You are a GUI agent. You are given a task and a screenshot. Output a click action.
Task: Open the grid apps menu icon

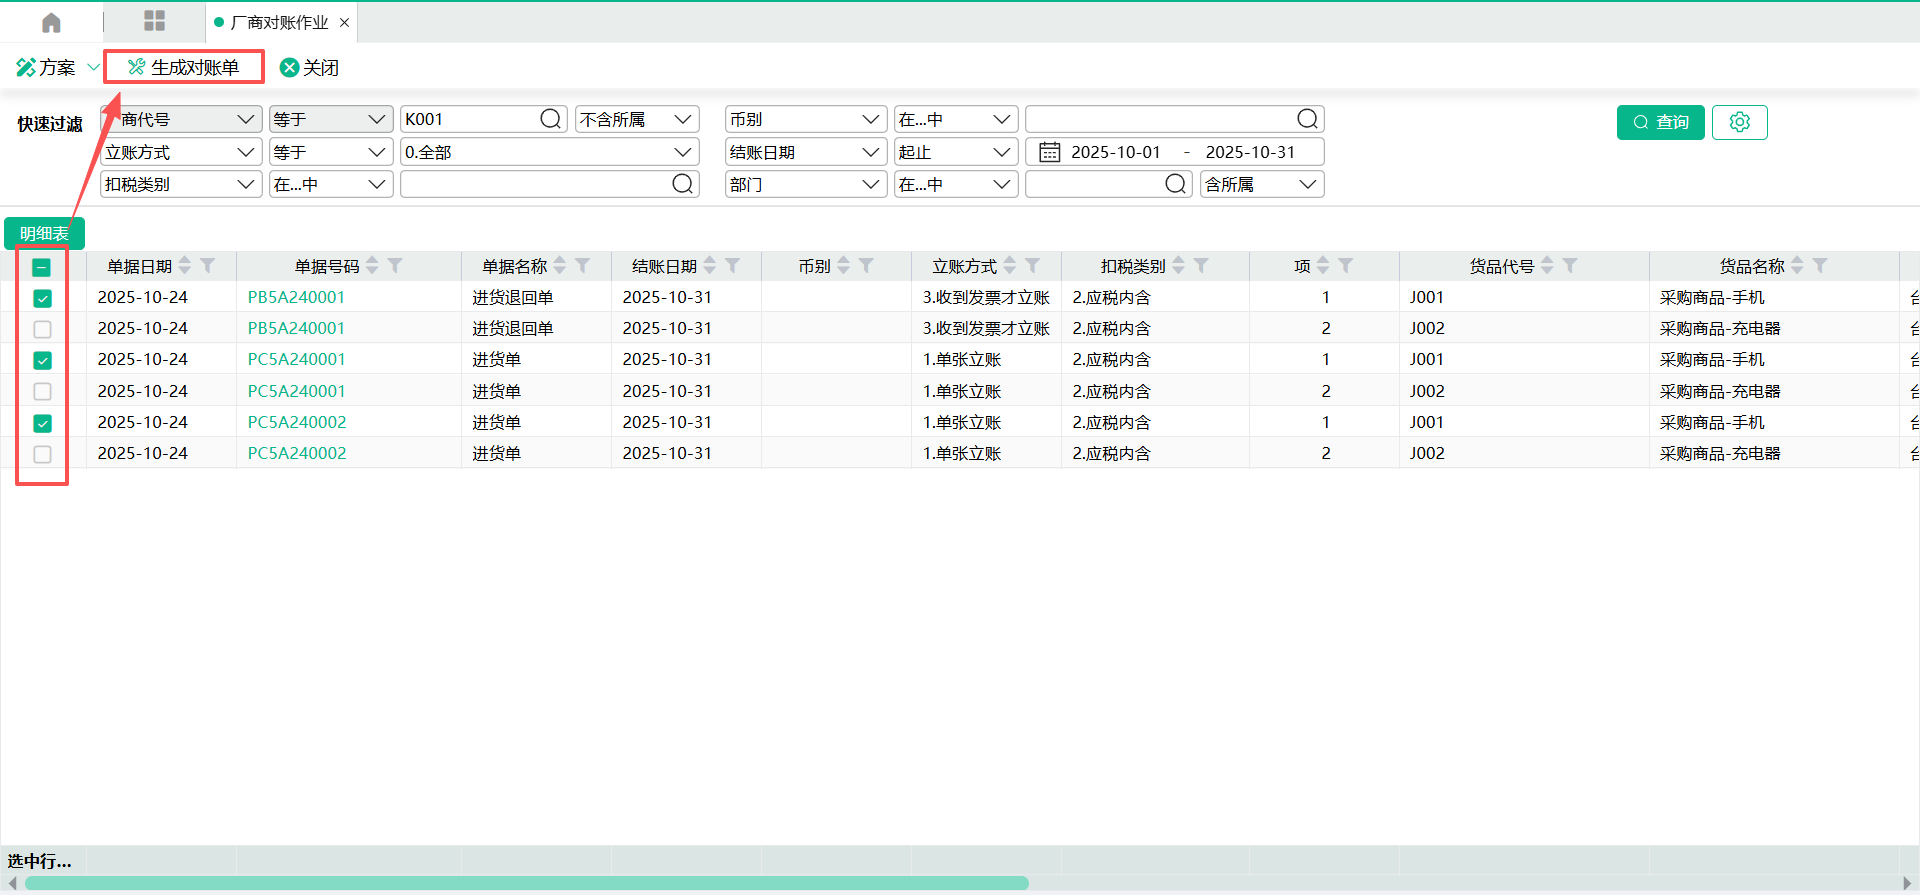click(x=154, y=21)
